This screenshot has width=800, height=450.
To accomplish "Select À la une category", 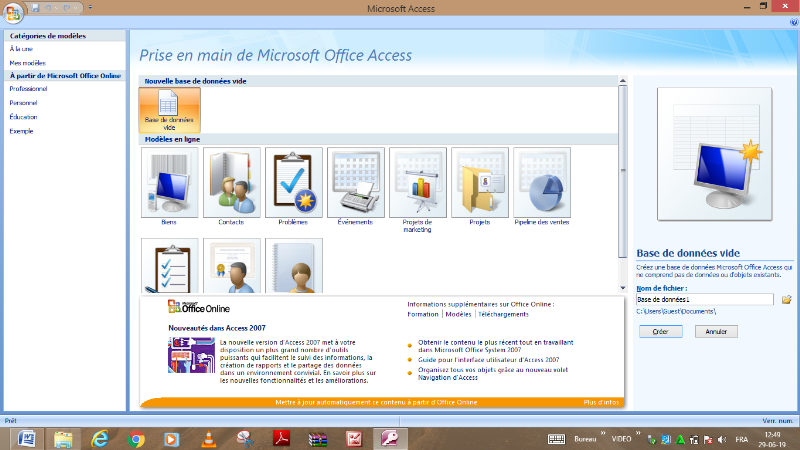I will pyautogui.click(x=21, y=49).
